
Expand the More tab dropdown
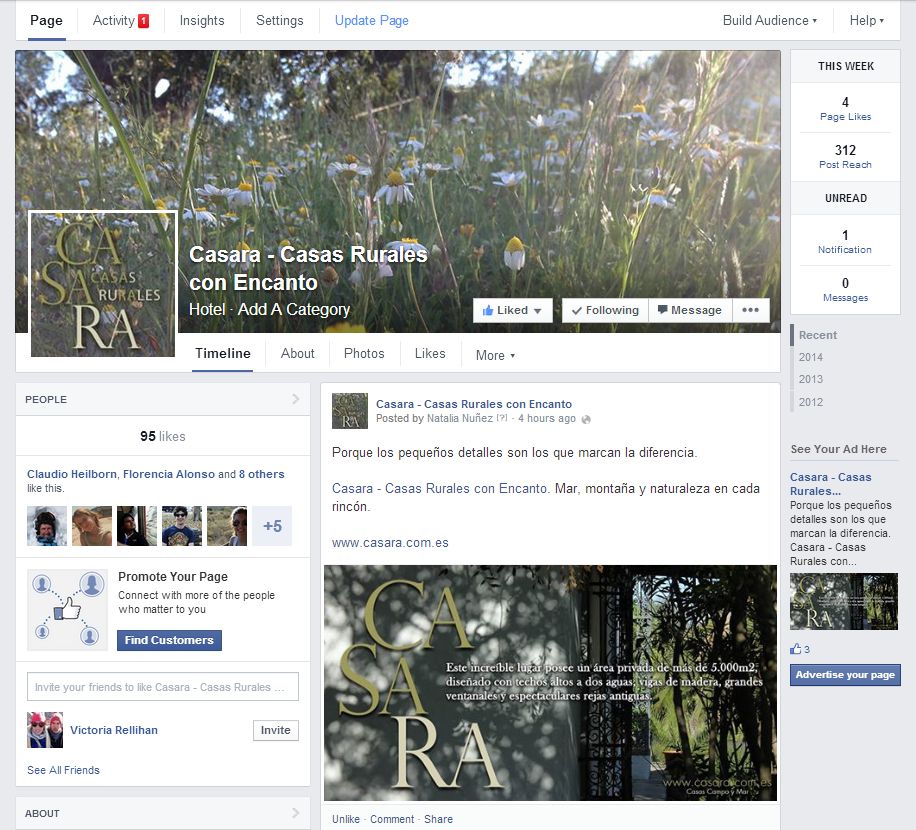[495, 355]
